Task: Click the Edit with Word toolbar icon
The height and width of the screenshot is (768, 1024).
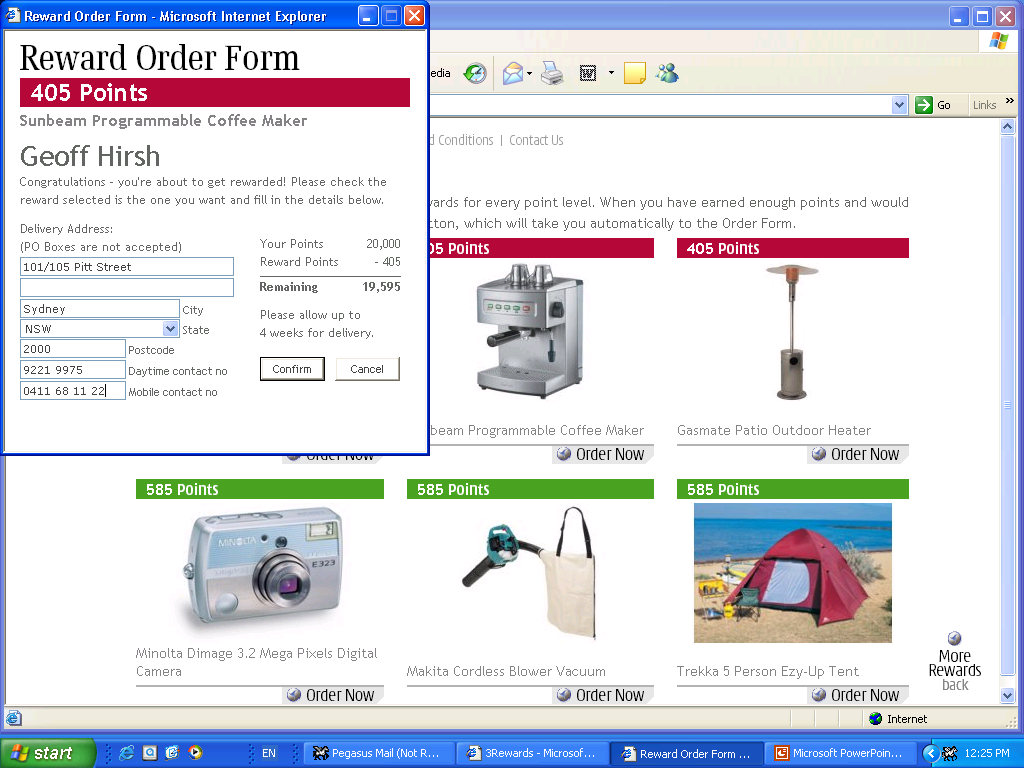Action: tap(588, 73)
